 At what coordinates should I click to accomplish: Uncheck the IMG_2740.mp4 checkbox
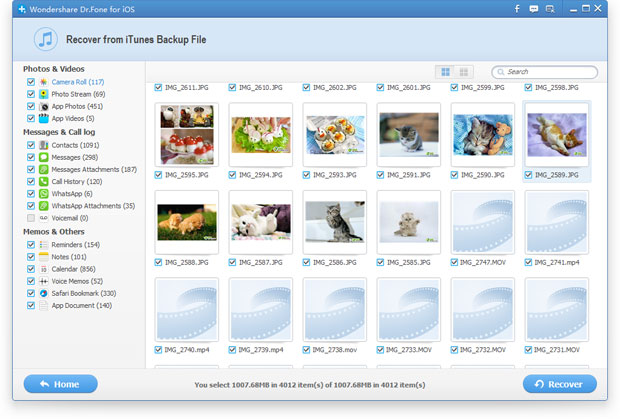[158, 349]
